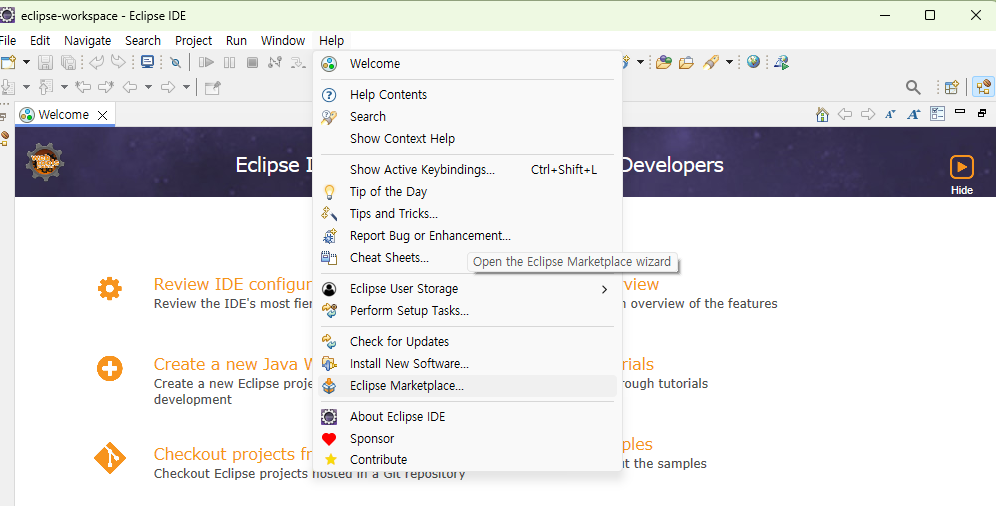The height and width of the screenshot is (506, 996).
Task: Click the Undo arrow toolbar icon
Action: (x=96, y=62)
